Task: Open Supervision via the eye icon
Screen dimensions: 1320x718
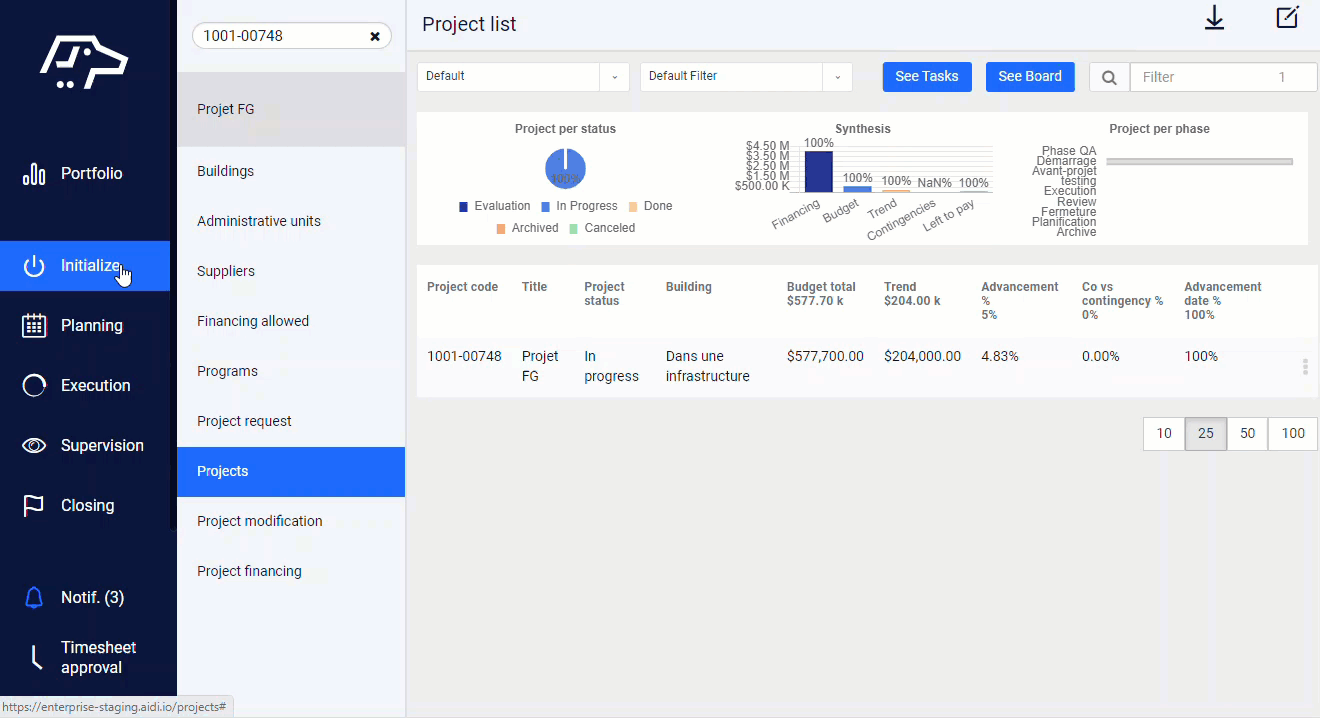Action: 33,445
